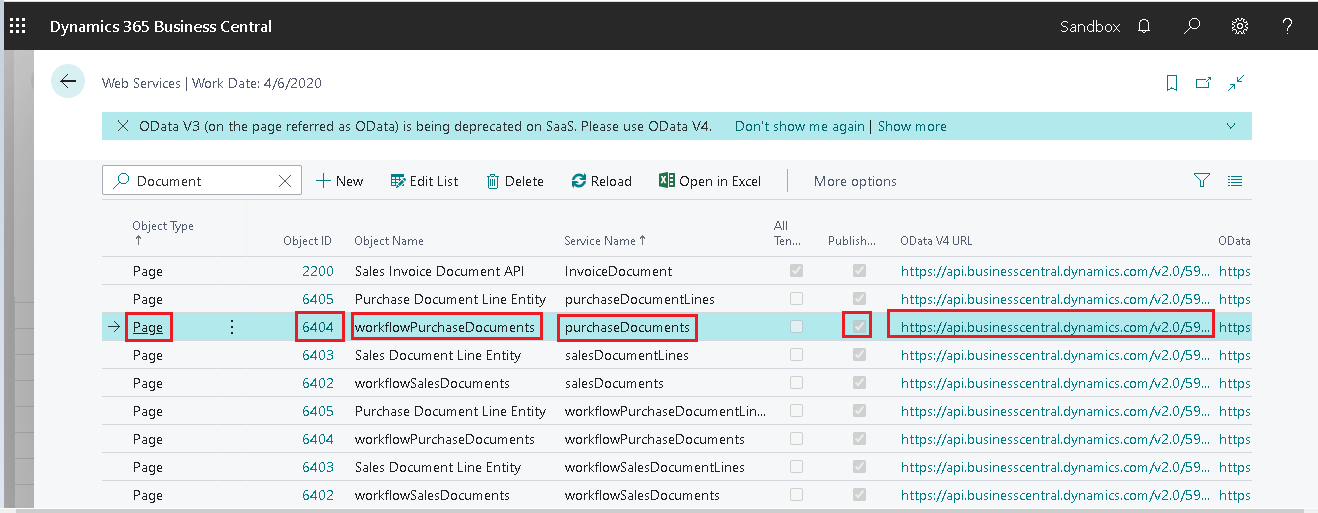The width and height of the screenshot is (1318, 513).
Task: Click Edit List
Action: click(424, 181)
